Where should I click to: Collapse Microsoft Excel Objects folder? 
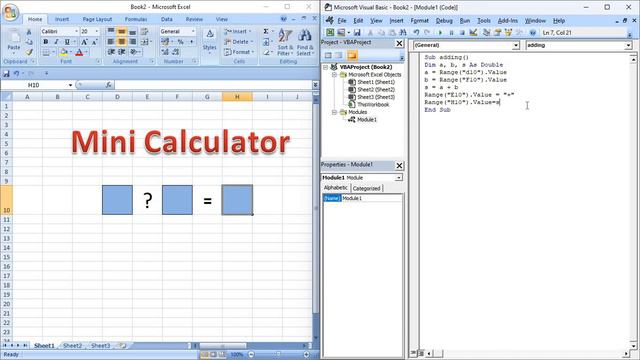[334, 75]
